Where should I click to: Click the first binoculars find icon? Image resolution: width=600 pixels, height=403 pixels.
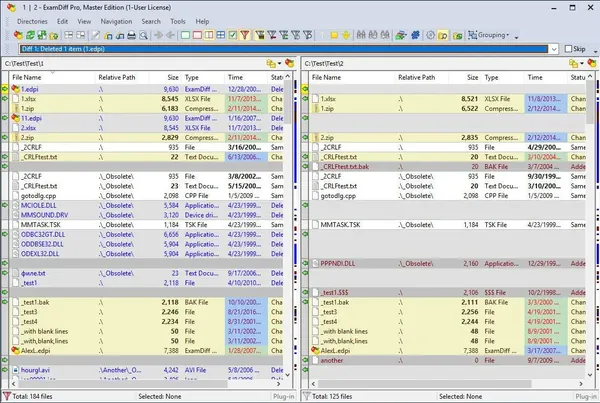click(361, 35)
